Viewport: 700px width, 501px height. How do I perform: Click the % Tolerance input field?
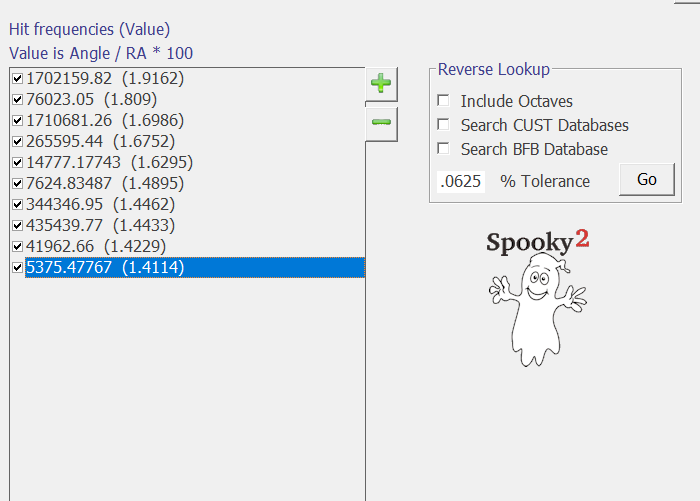(462, 181)
